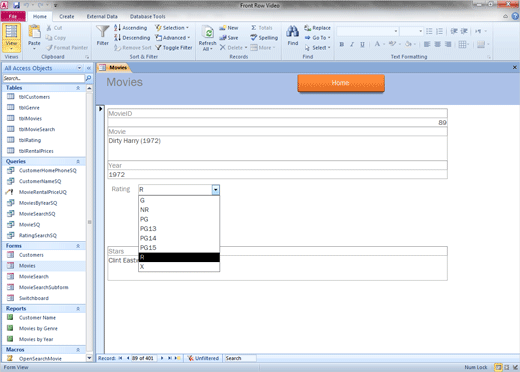Image resolution: width=520 pixels, height=372 pixels.
Task: Click the Replace command
Action: coord(317,28)
